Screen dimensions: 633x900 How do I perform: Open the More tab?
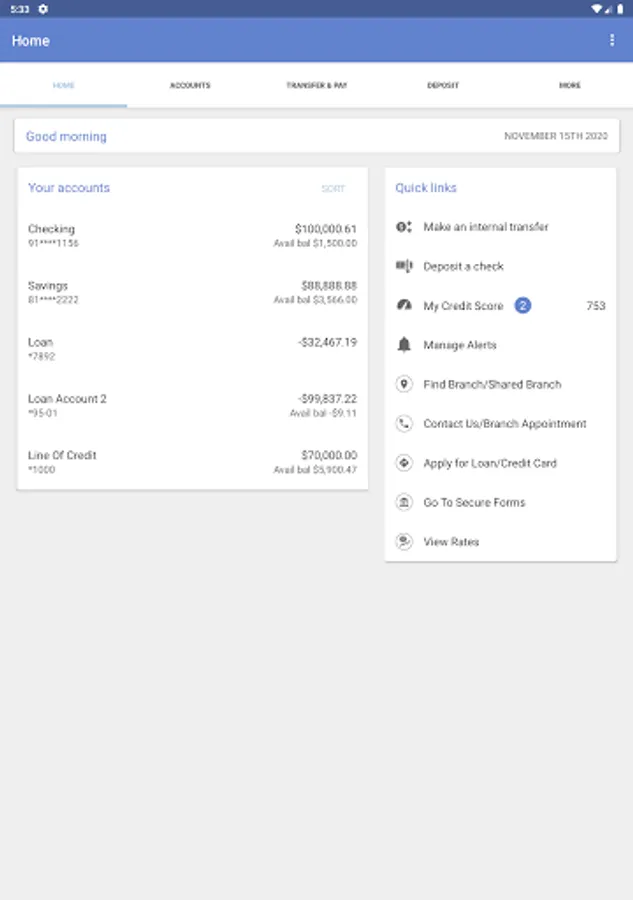(569, 85)
